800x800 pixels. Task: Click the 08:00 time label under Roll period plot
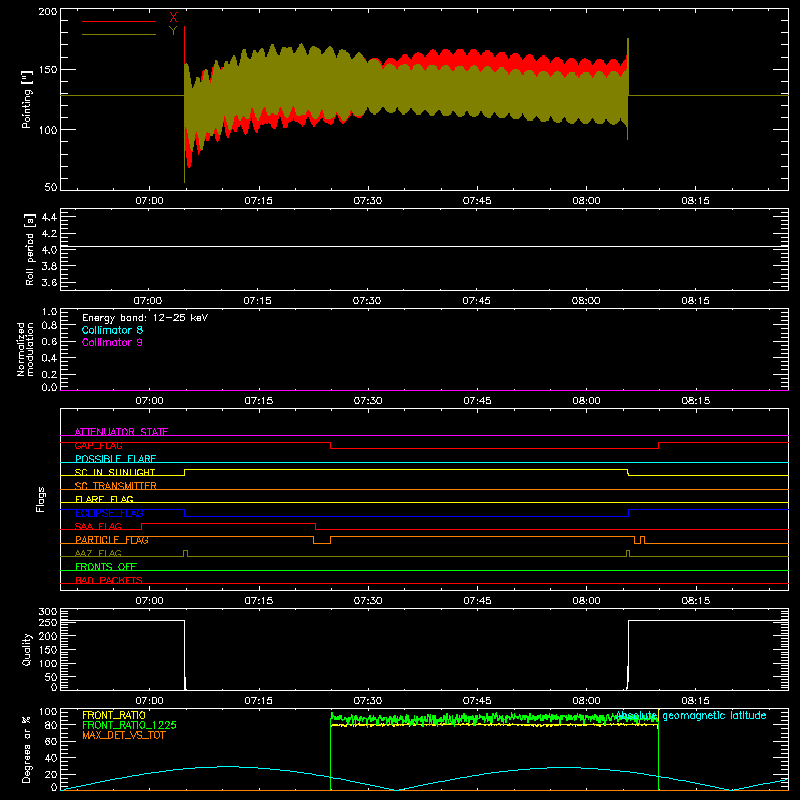(586, 301)
